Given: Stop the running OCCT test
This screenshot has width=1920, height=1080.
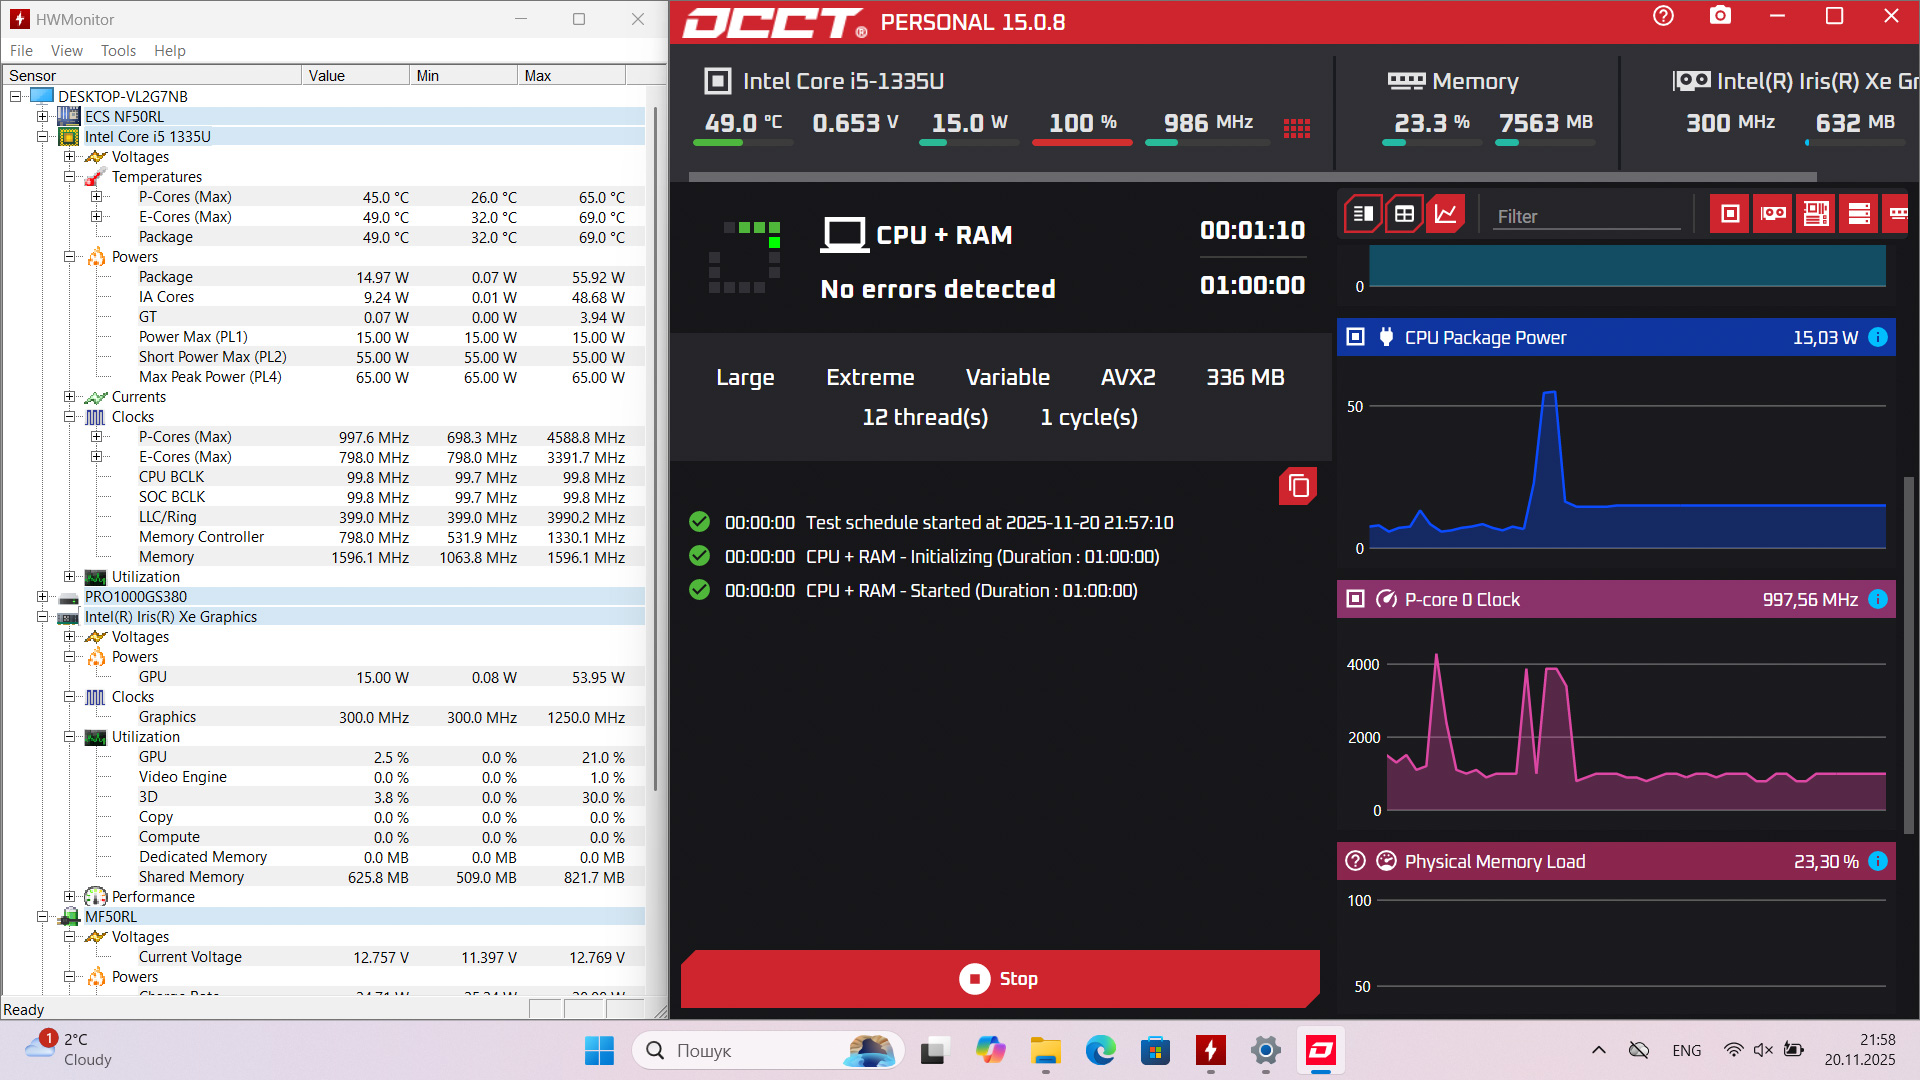Looking at the screenshot, I should point(1000,978).
